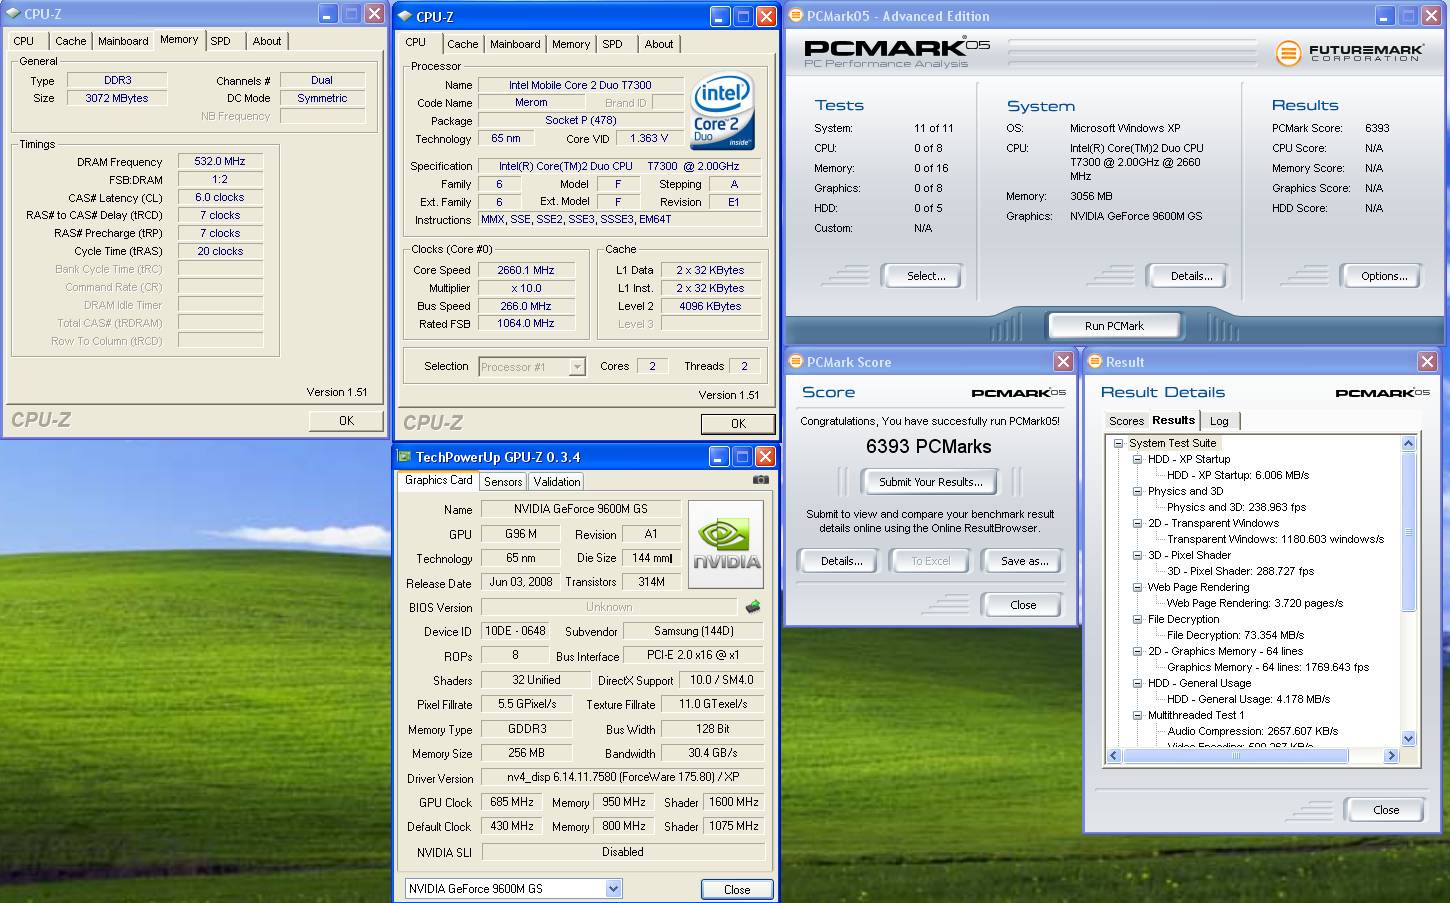Click the Run PCMark button
Screen dimensions: 1450x903
(x=1114, y=326)
